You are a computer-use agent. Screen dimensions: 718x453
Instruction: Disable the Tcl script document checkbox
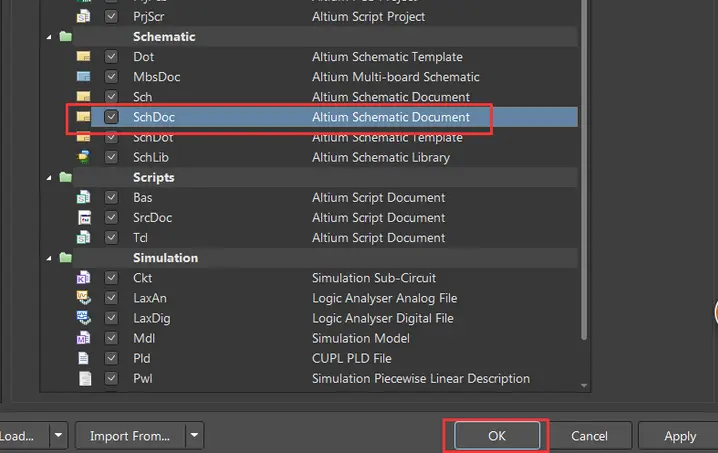coord(111,237)
